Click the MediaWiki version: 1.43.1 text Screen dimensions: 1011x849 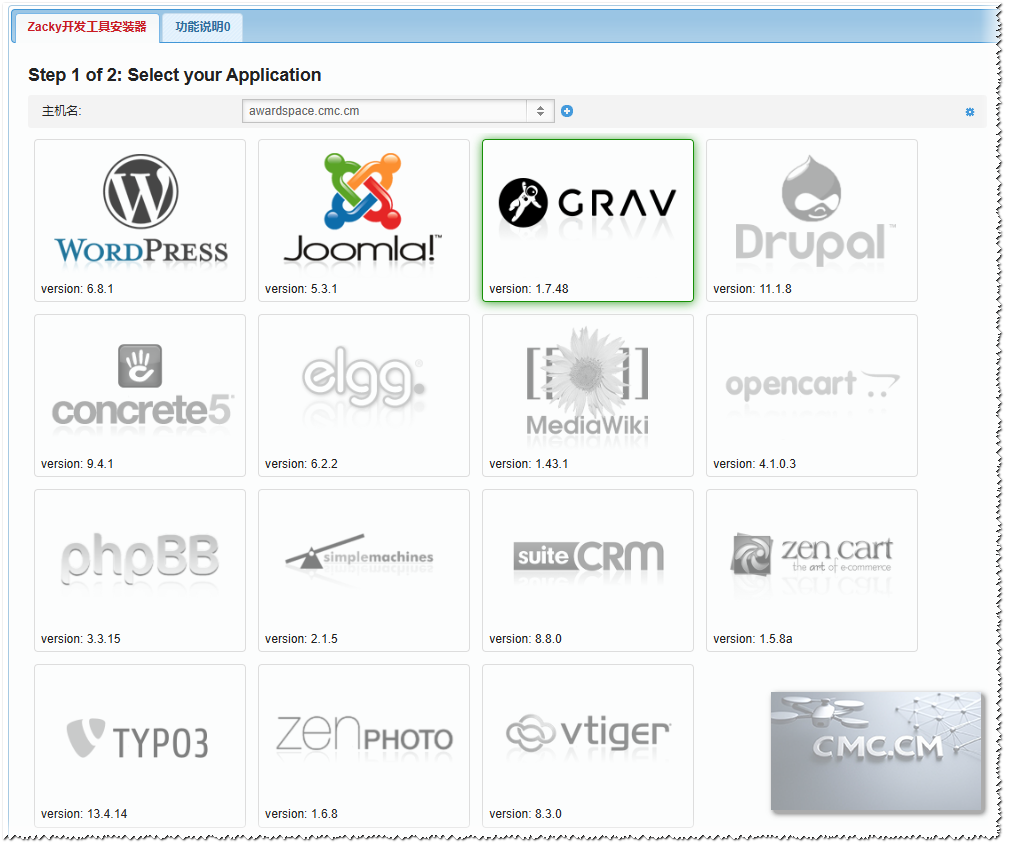point(529,464)
